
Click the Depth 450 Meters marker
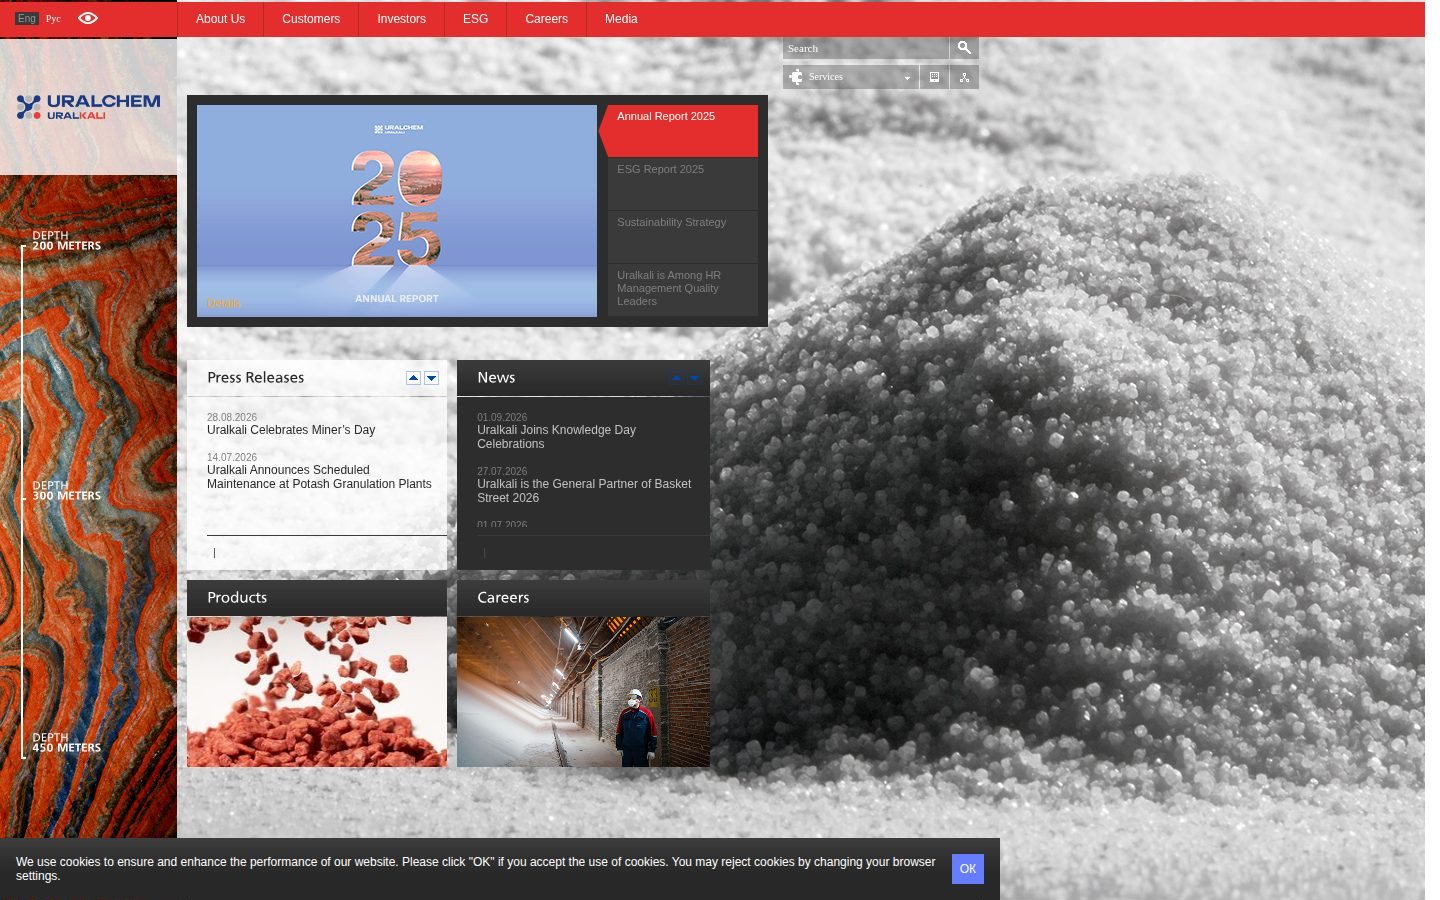coord(66,743)
